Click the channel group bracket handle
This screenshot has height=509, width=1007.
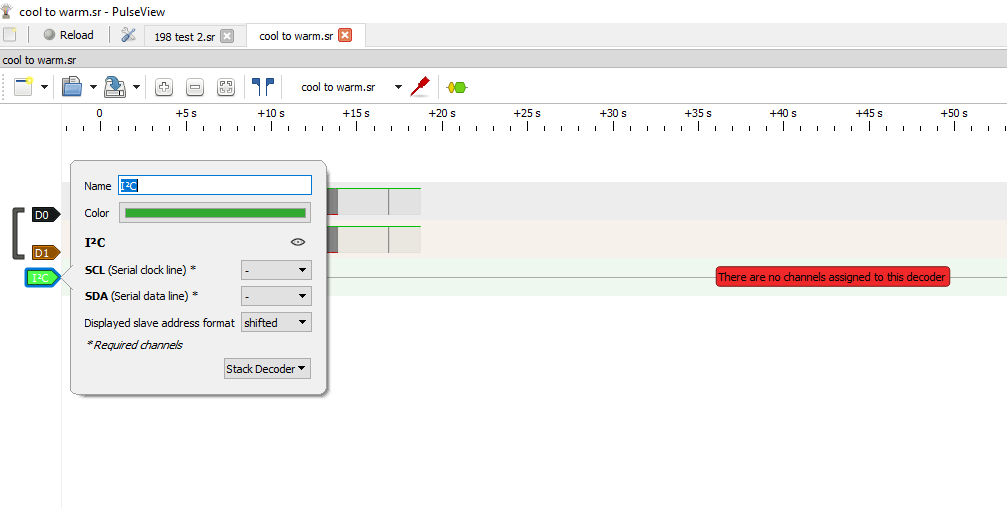point(19,234)
